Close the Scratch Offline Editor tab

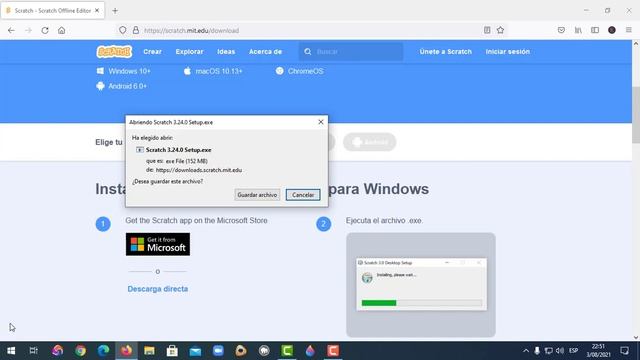97,11
